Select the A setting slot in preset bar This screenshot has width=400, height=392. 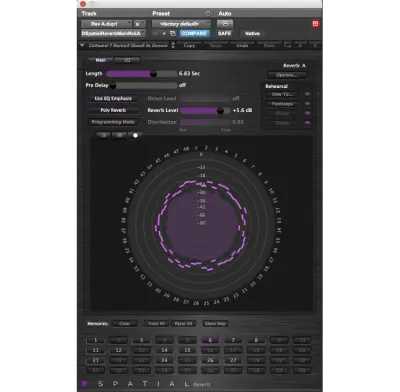point(300,45)
